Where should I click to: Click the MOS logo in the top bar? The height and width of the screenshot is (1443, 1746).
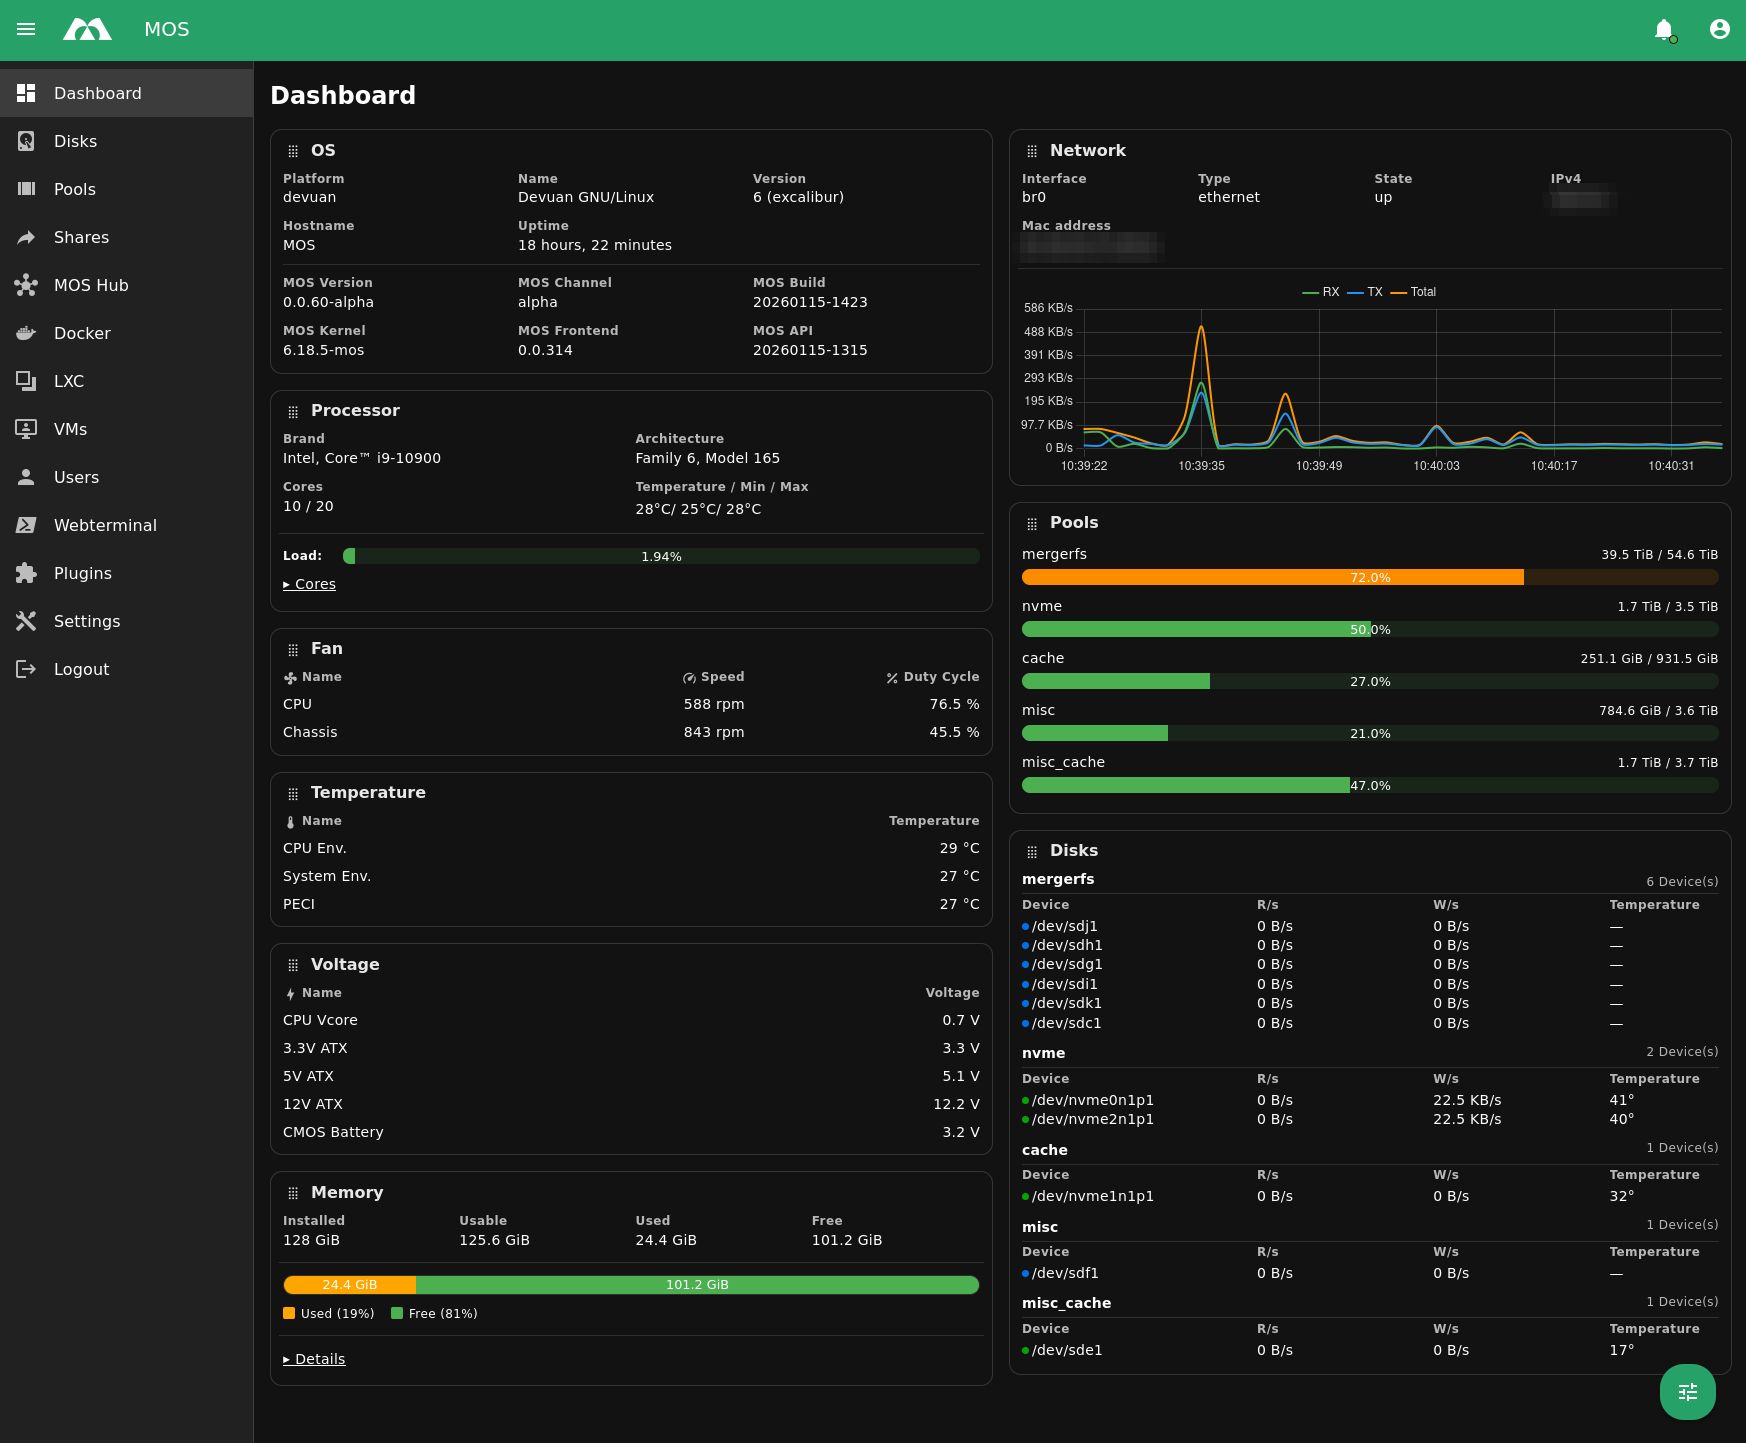coord(89,29)
